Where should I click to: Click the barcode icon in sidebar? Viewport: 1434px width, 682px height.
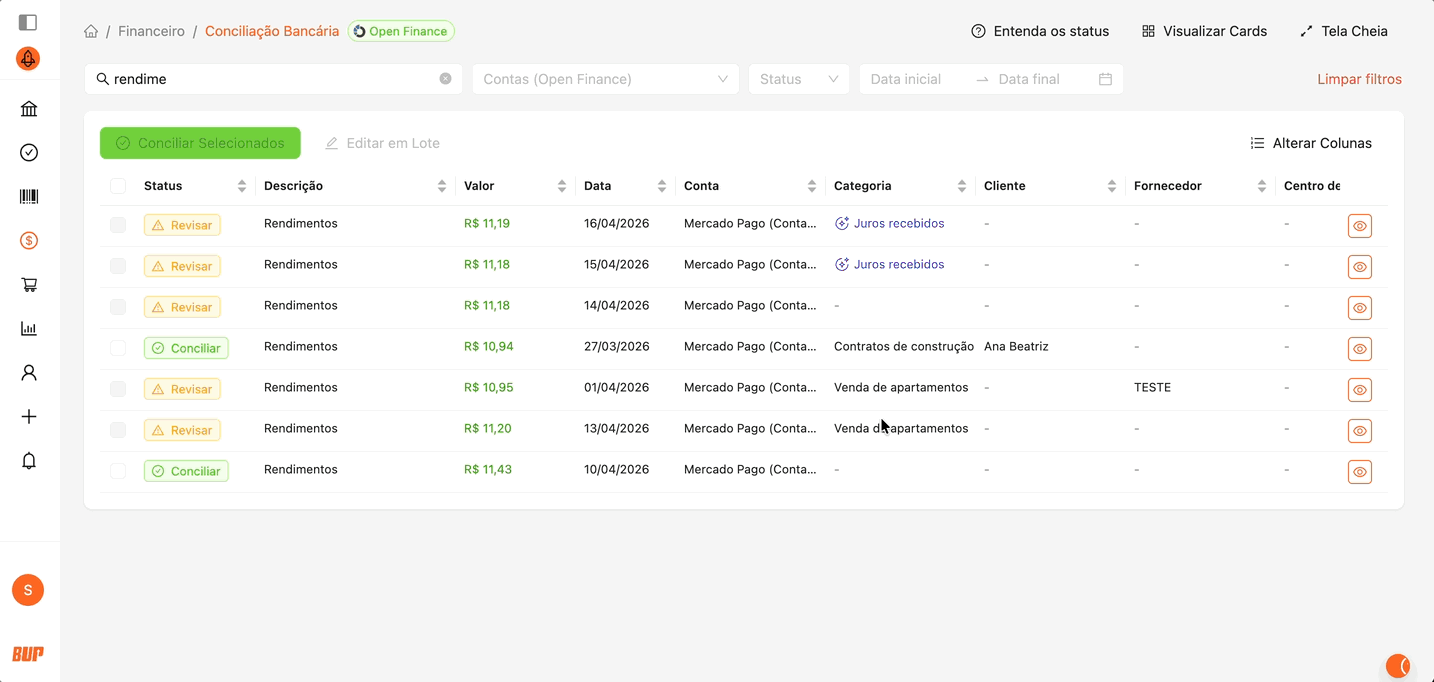pyautogui.click(x=29, y=197)
